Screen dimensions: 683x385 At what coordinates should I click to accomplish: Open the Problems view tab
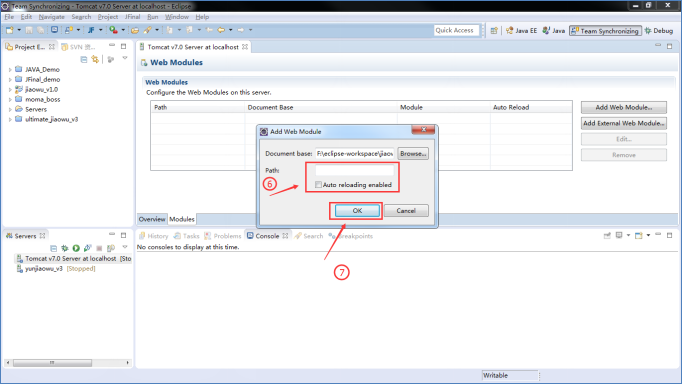pos(223,236)
